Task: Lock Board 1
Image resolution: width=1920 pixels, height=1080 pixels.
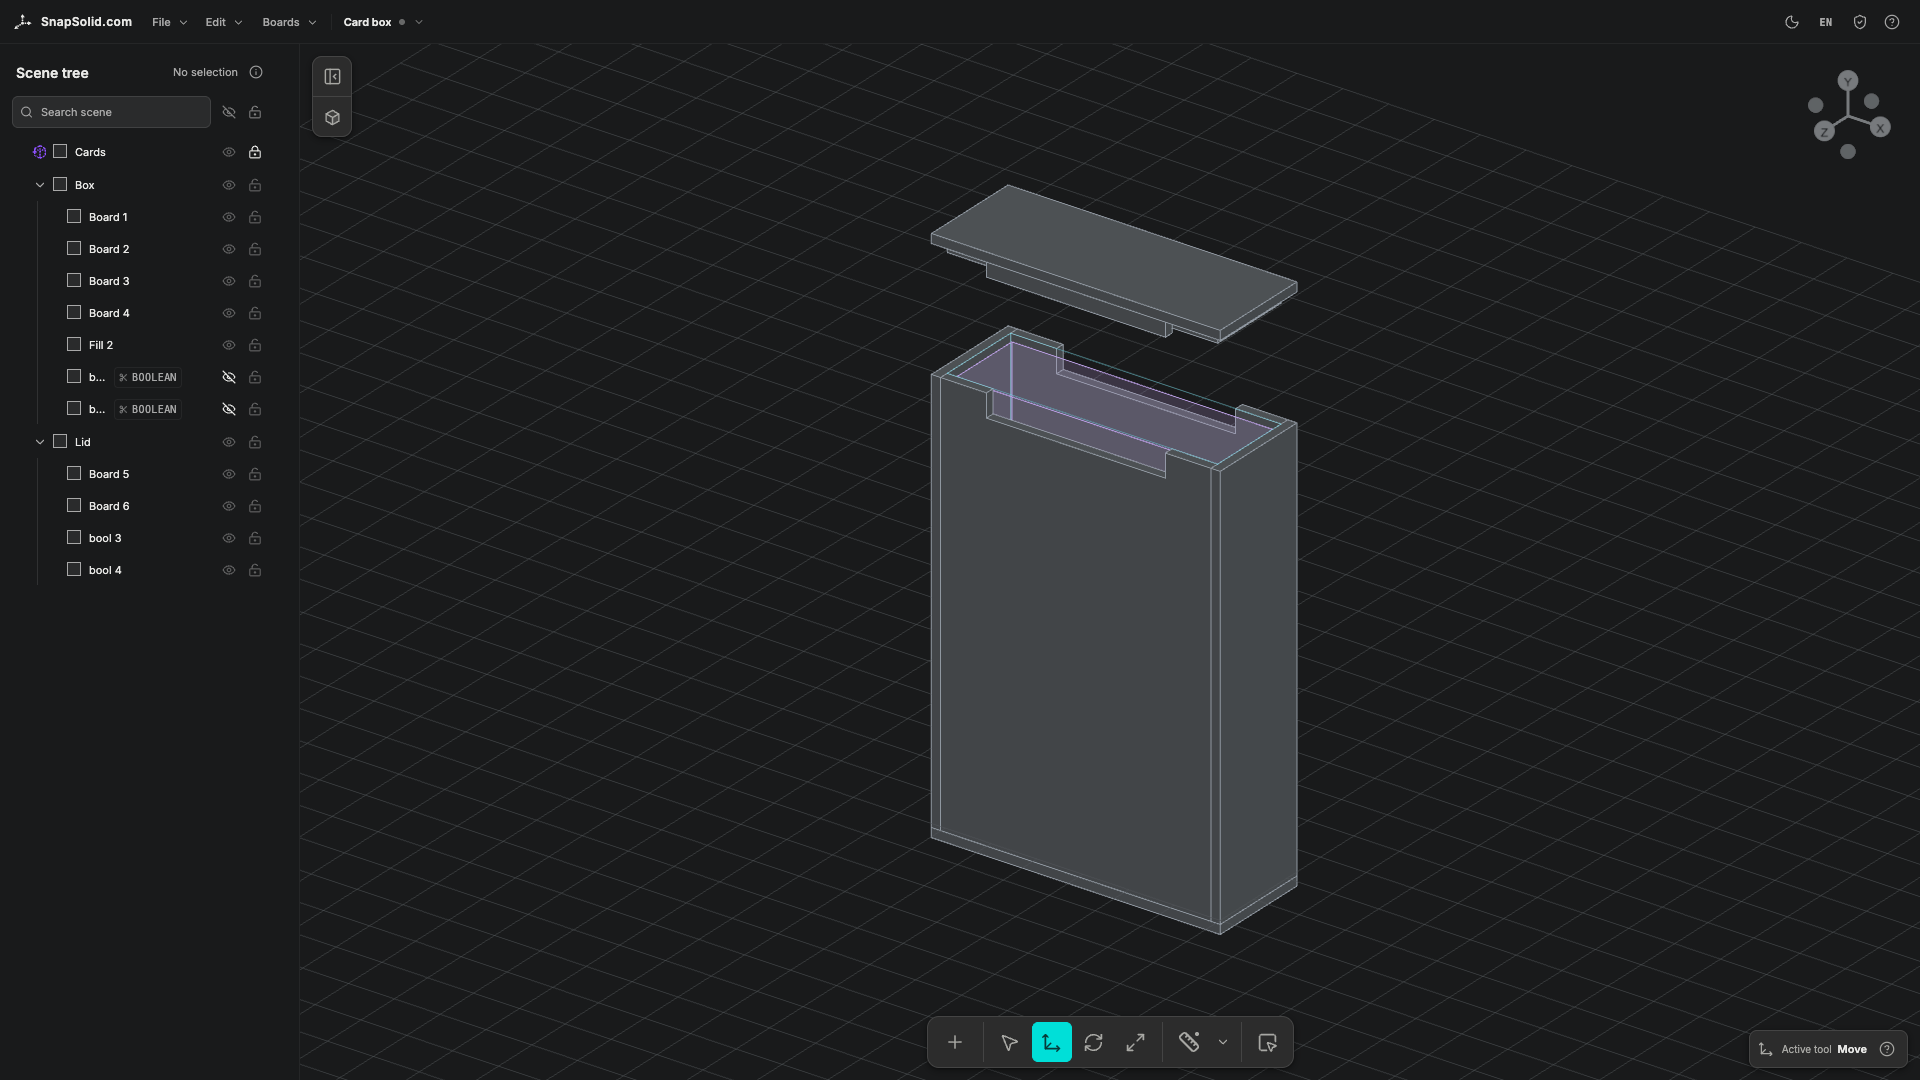Action: click(255, 217)
